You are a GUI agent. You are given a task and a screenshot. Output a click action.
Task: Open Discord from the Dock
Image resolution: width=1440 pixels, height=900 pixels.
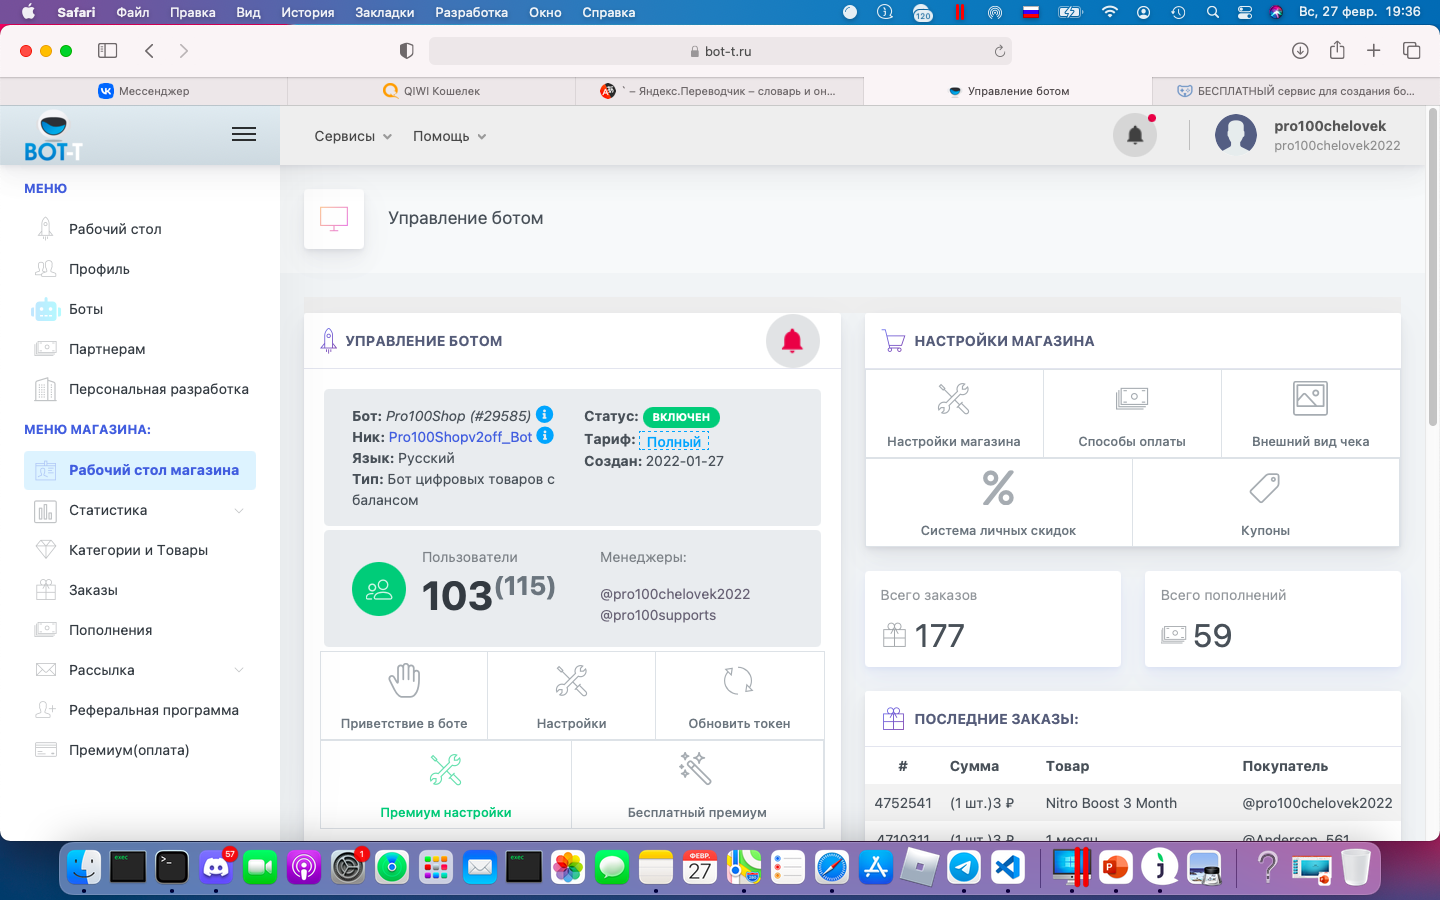(216, 866)
